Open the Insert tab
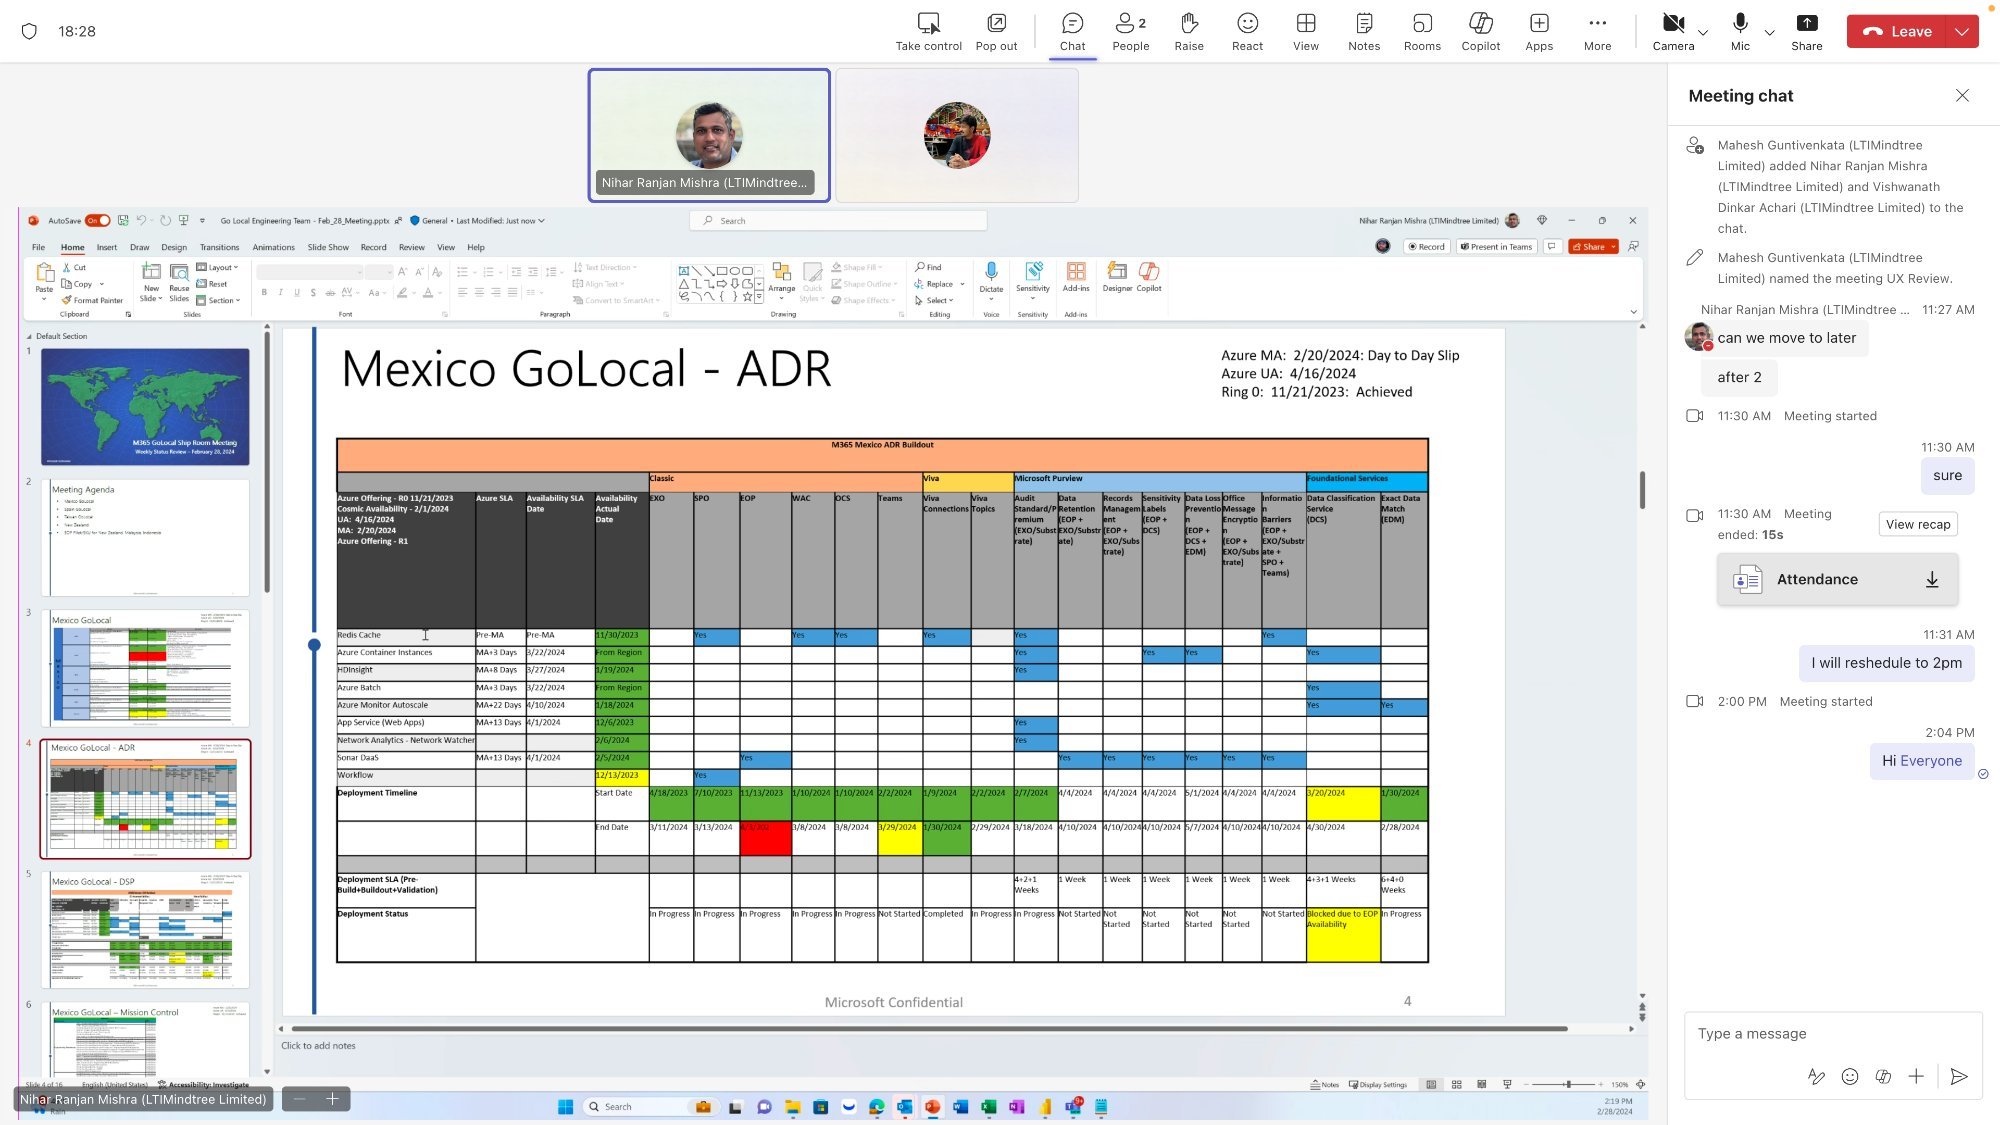2000x1125 pixels. pyautogui.click(x=107, y=247)
